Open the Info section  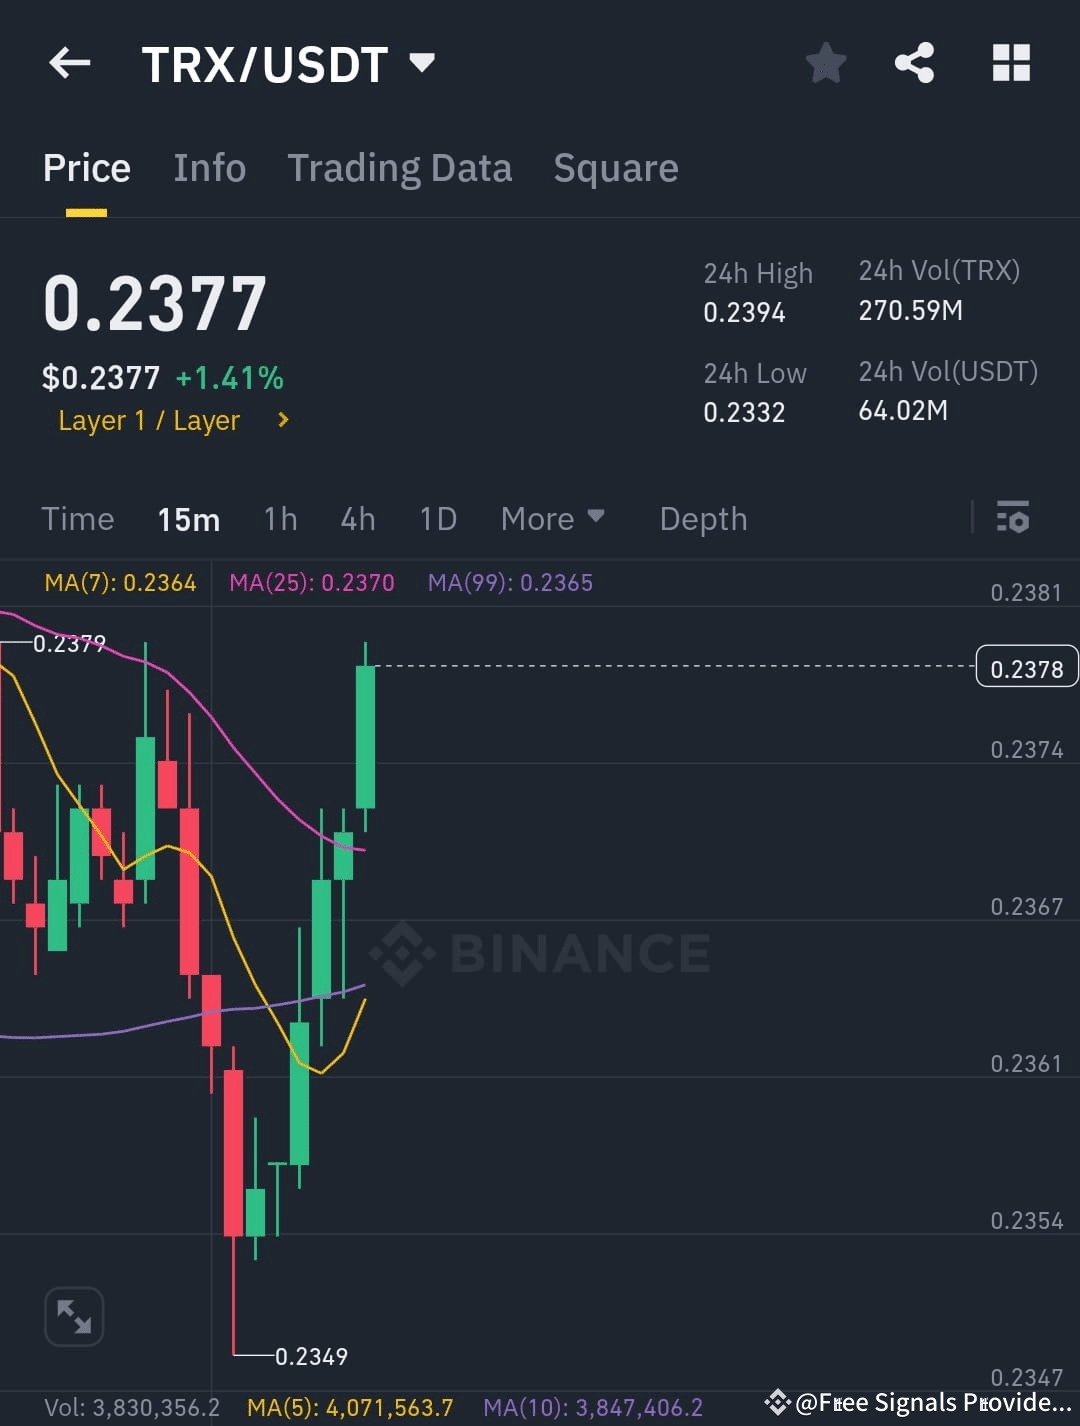click(210, 167)
